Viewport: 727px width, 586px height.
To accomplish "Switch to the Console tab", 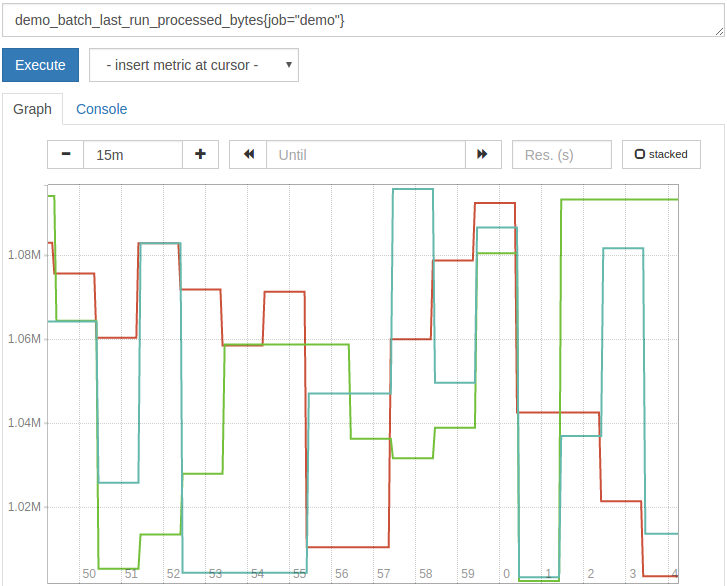I will coord(101,109).
